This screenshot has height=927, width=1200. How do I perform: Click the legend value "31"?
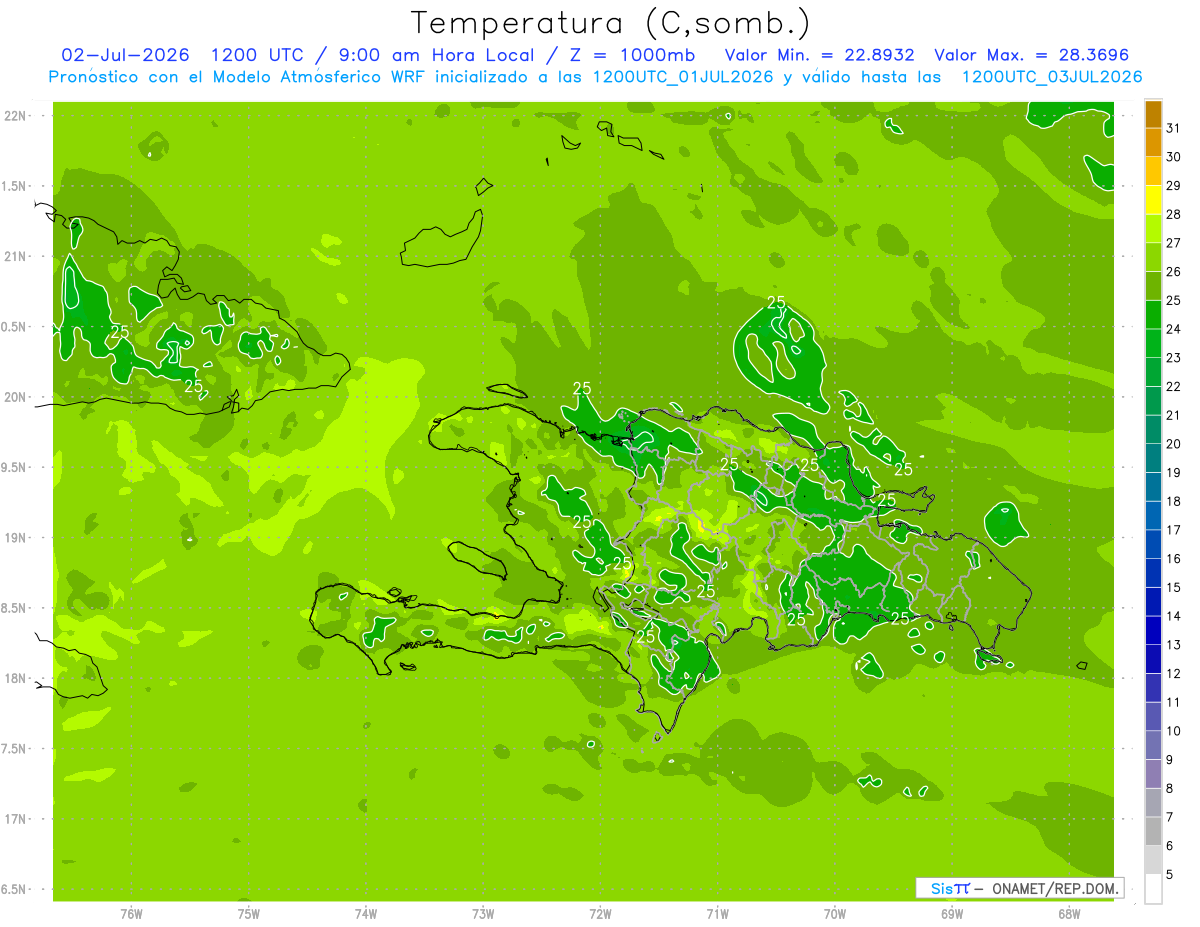[1173, 128]
